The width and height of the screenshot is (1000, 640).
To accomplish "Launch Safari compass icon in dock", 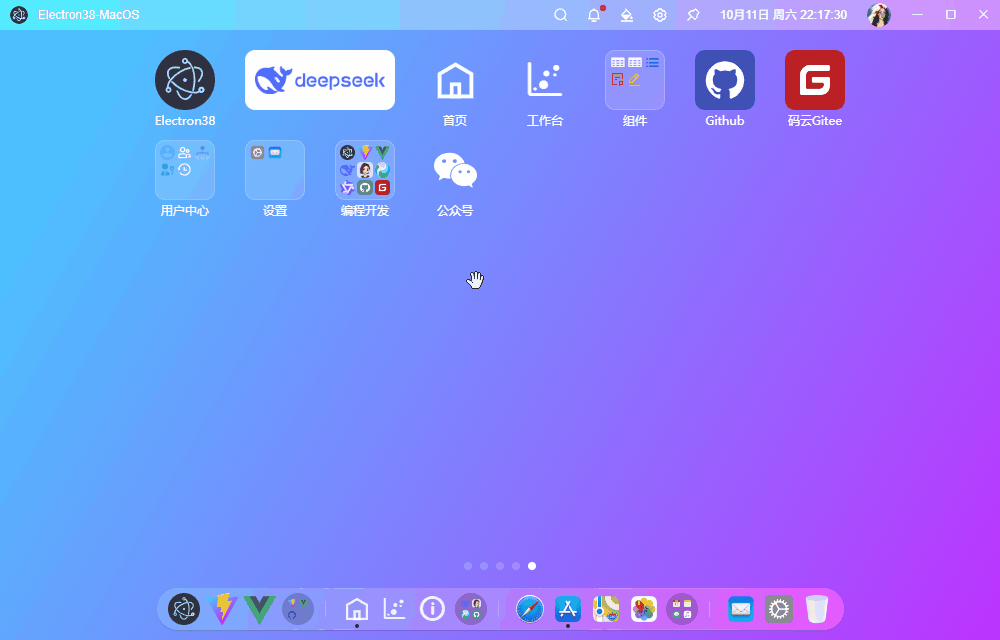I will (529, 609).
